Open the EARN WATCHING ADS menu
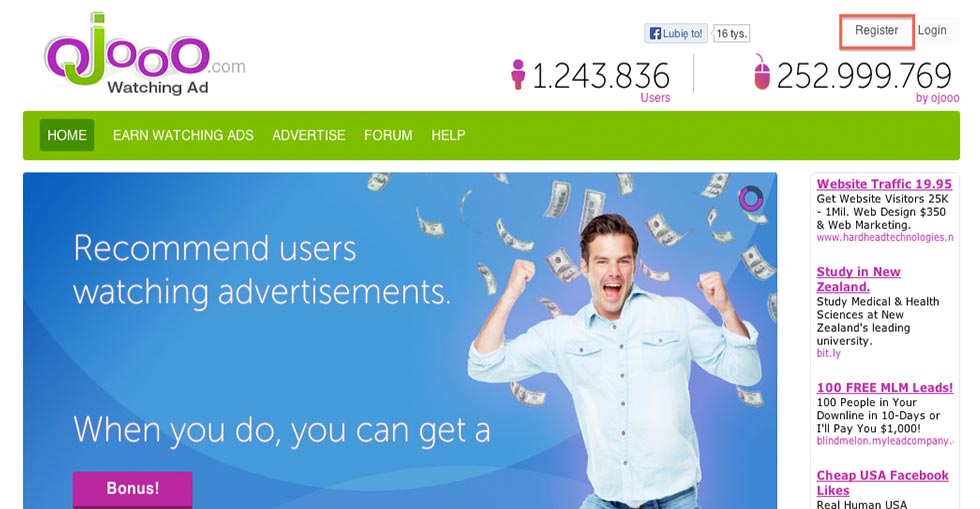Screen dimensions: 980x509 183,135
